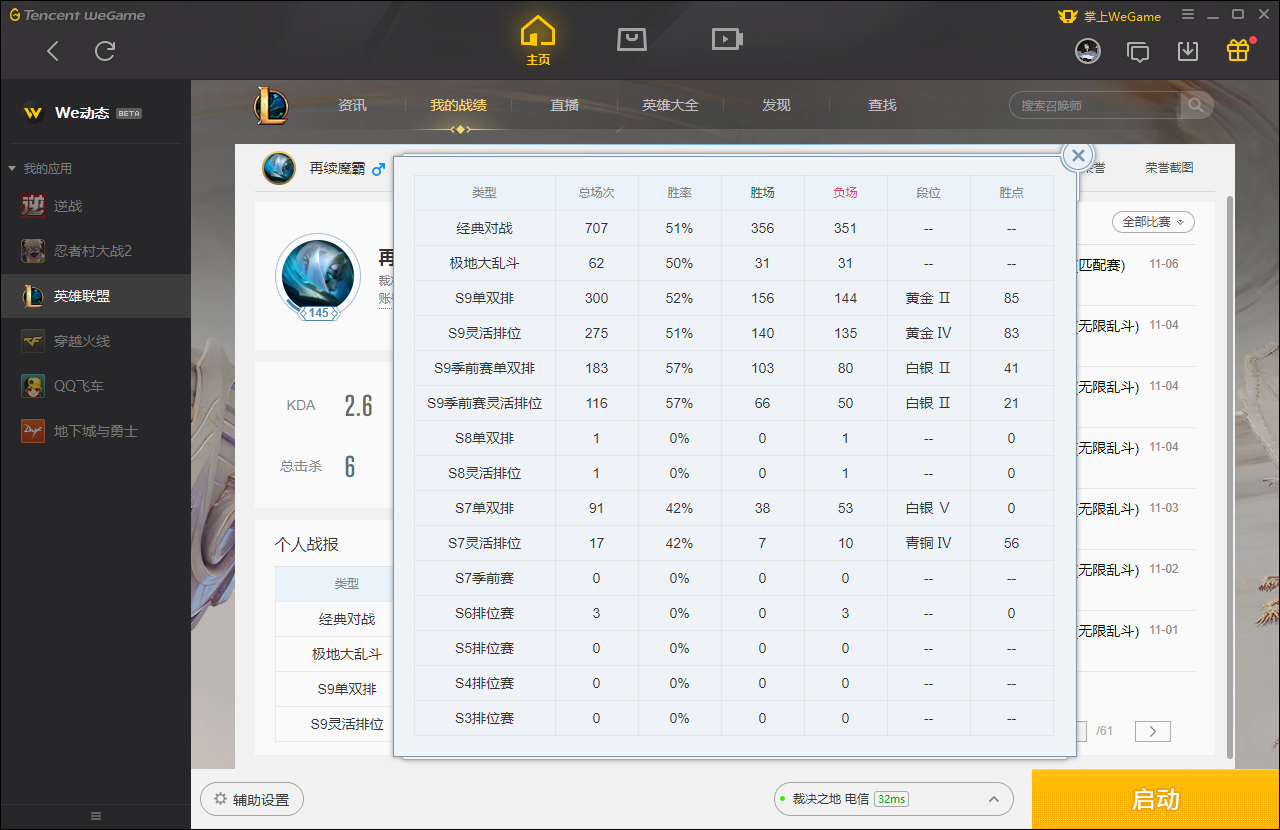Select 英雄联盟 in sidebar
The width and height of the screenshot is (1280, 830).
pyautogui.click(x=95, y=296)
